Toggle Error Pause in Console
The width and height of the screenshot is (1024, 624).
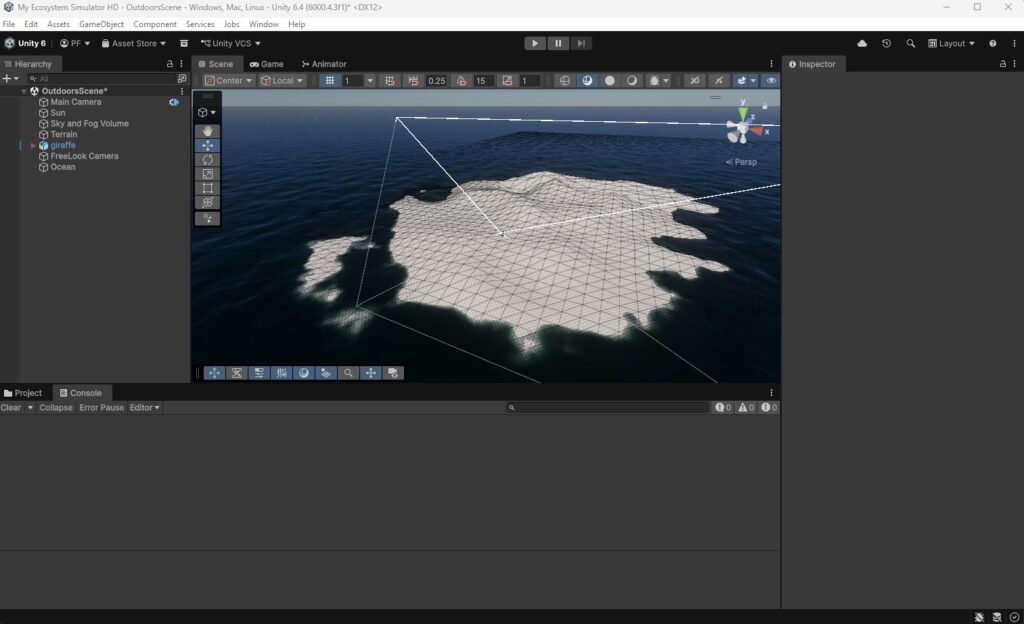(x=101, y=407)
